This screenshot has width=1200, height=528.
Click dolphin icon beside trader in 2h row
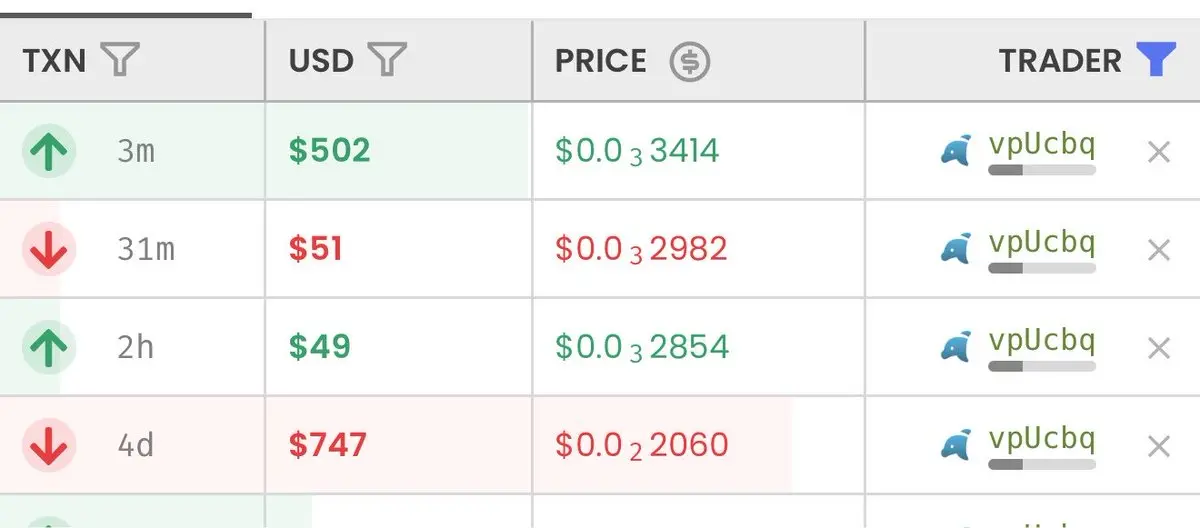(956, 347)
